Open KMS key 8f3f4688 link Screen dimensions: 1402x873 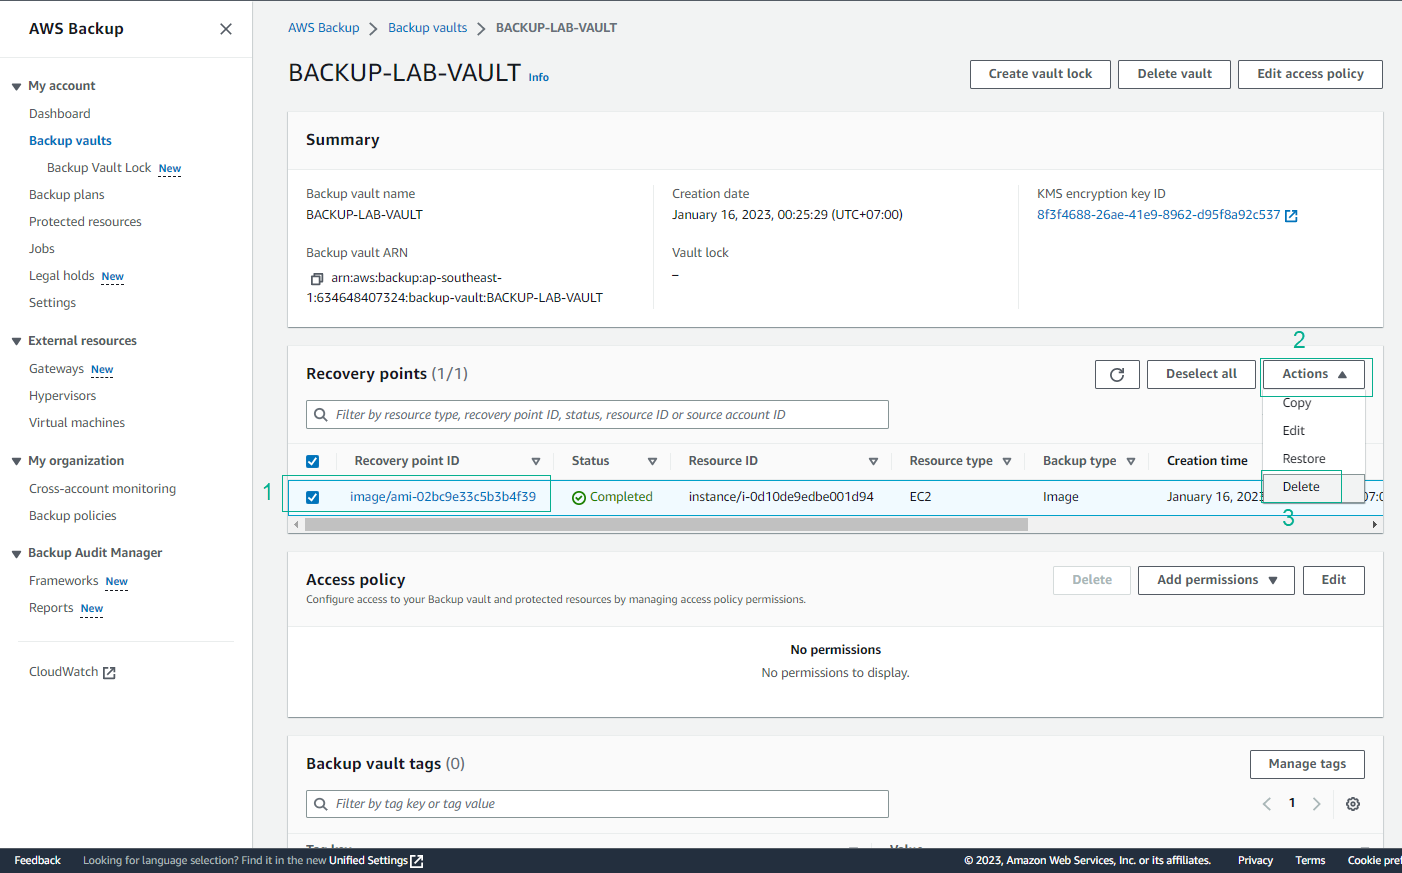[1158, 215]
